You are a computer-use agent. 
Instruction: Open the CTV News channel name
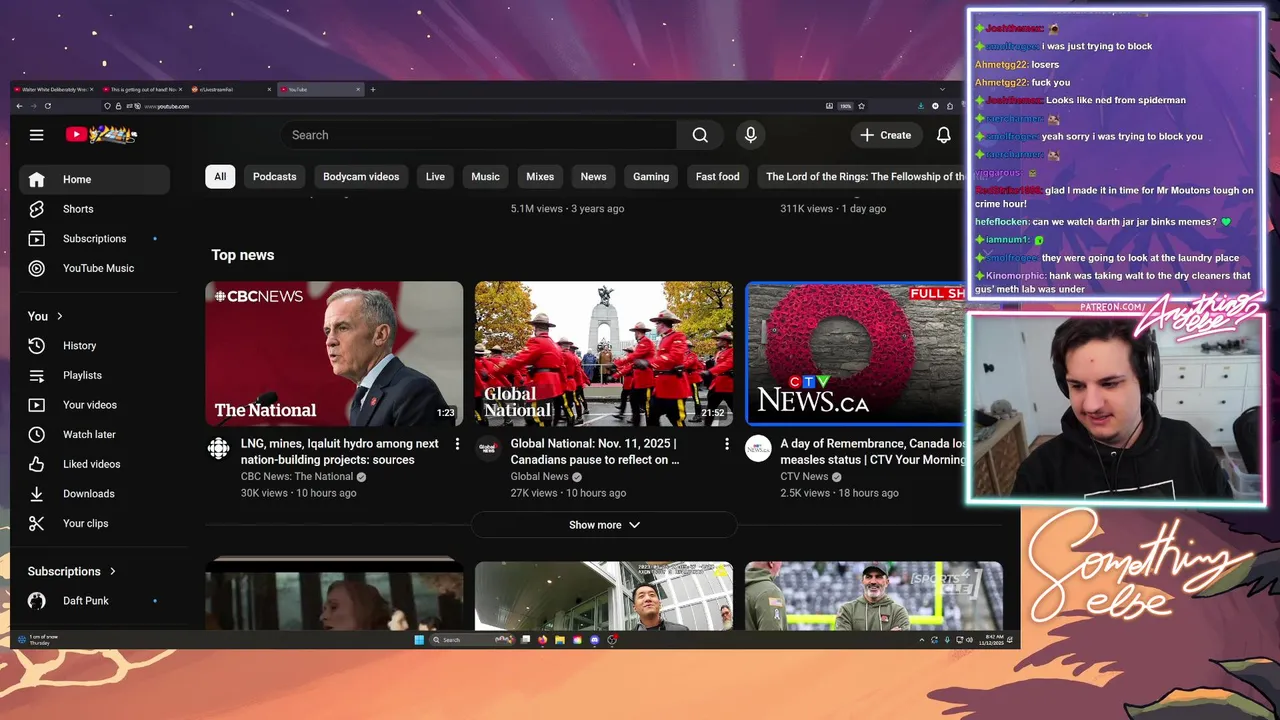pos(804,477)
